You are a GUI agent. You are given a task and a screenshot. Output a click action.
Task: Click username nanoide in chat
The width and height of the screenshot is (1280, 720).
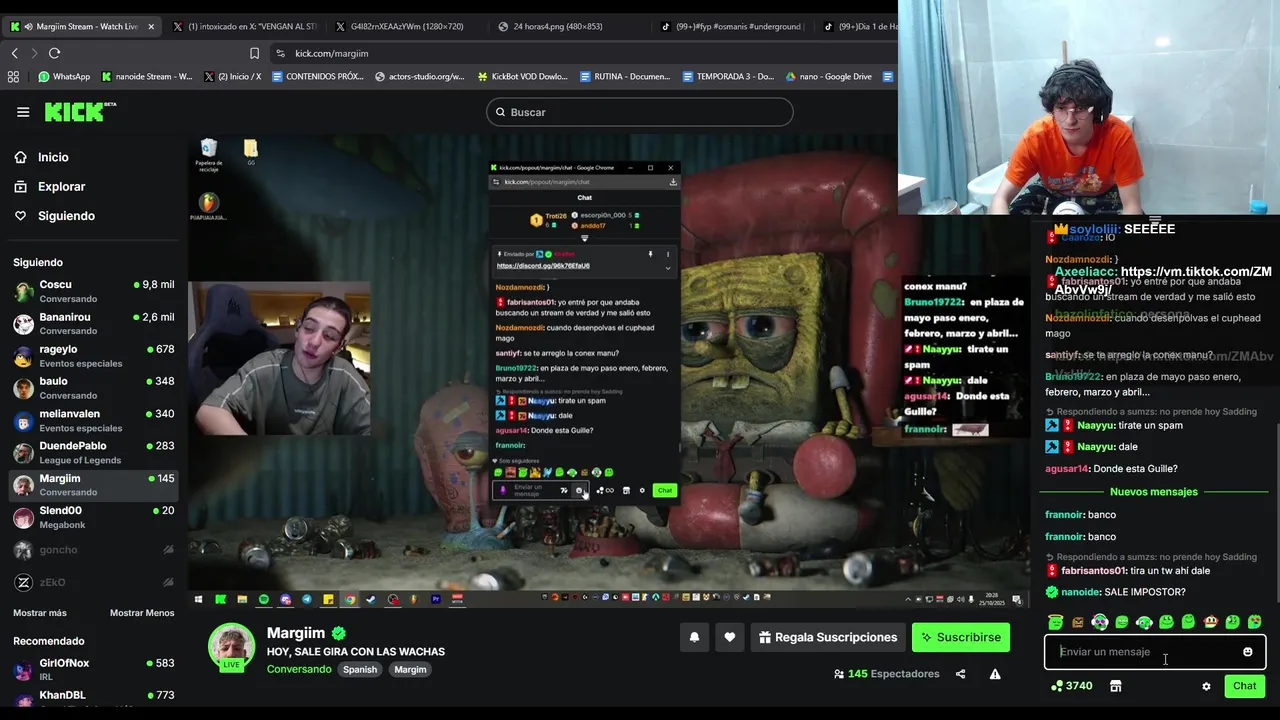coord(1080,592)
